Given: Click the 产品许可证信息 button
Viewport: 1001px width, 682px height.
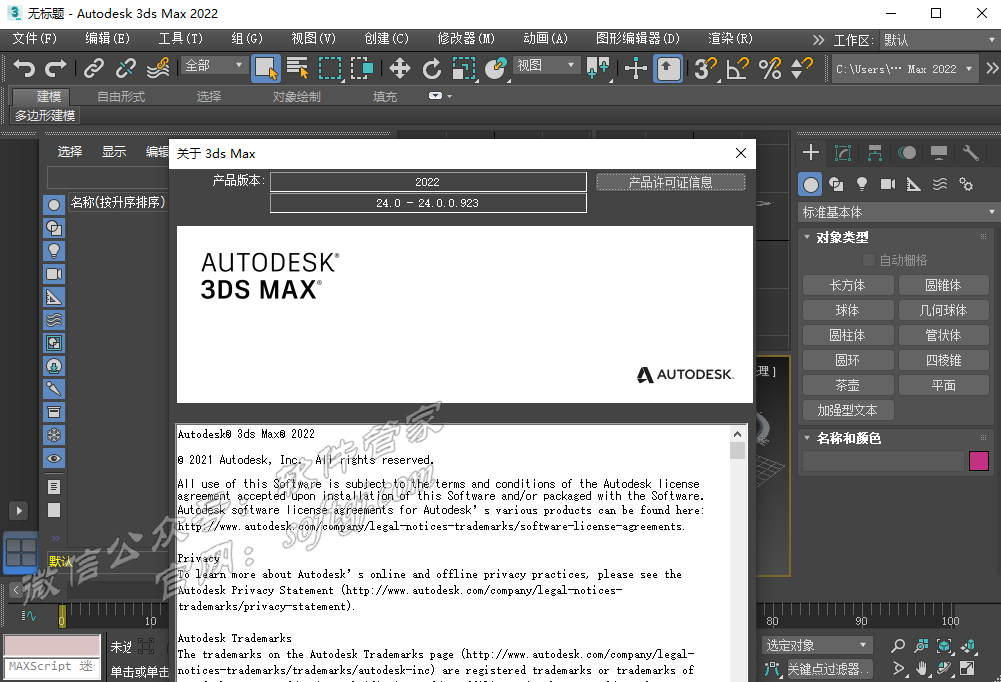Looking at the screenshot, I should point(670,182).
